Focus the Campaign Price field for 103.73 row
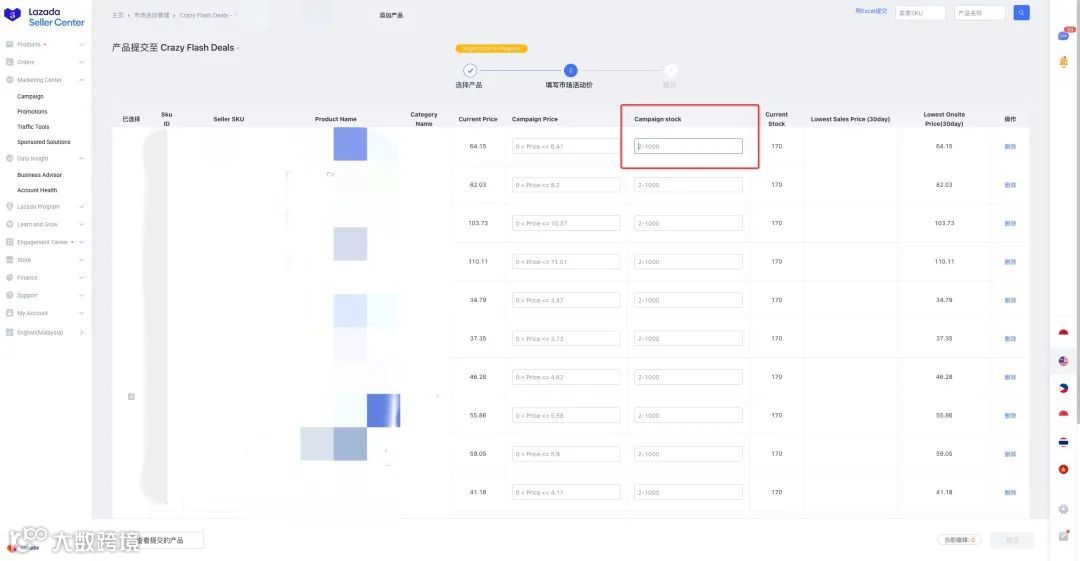The height and width of the screenshot is (561, 1080). 565,223
